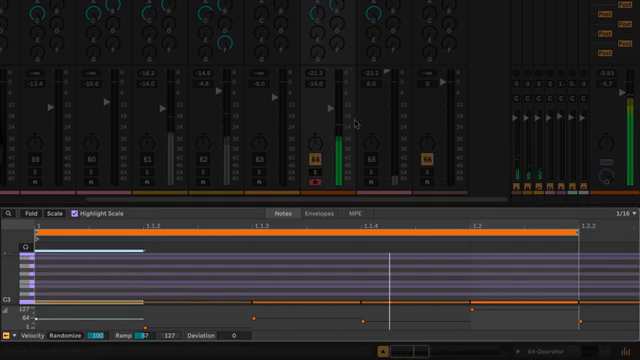Click the mixer horizontal scrollbar
640x360 pixels.
pyautogui.click(x=297, y=199)
